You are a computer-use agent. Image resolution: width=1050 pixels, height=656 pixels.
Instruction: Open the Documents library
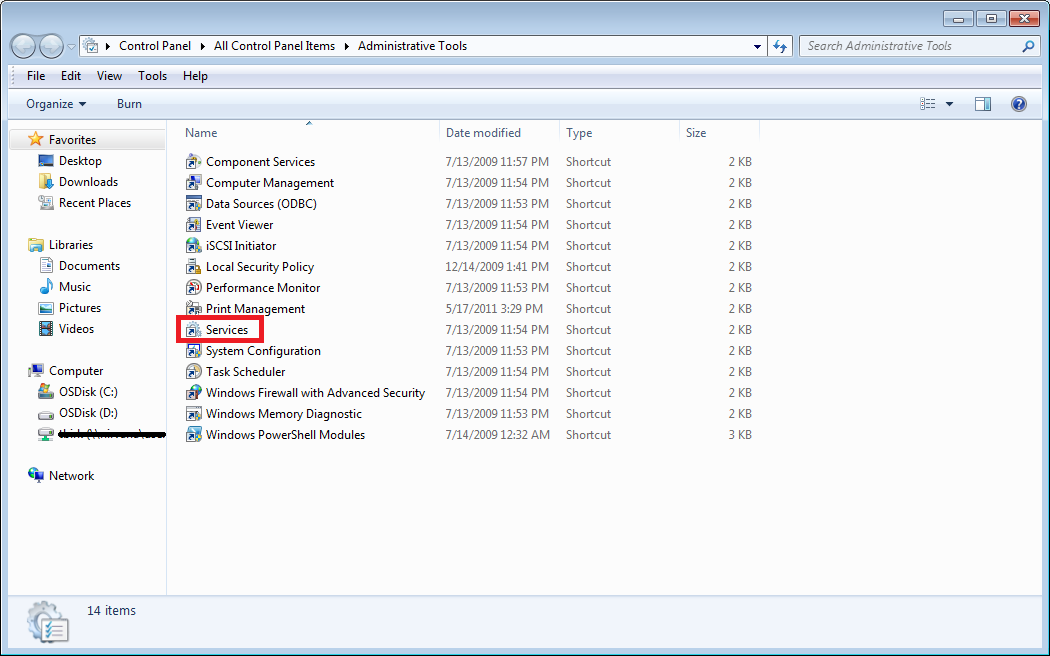point(89,266)
